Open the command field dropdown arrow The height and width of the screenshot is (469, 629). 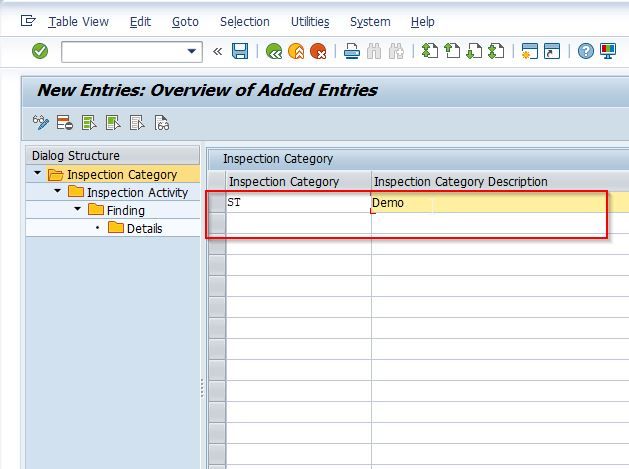(192, 51)
